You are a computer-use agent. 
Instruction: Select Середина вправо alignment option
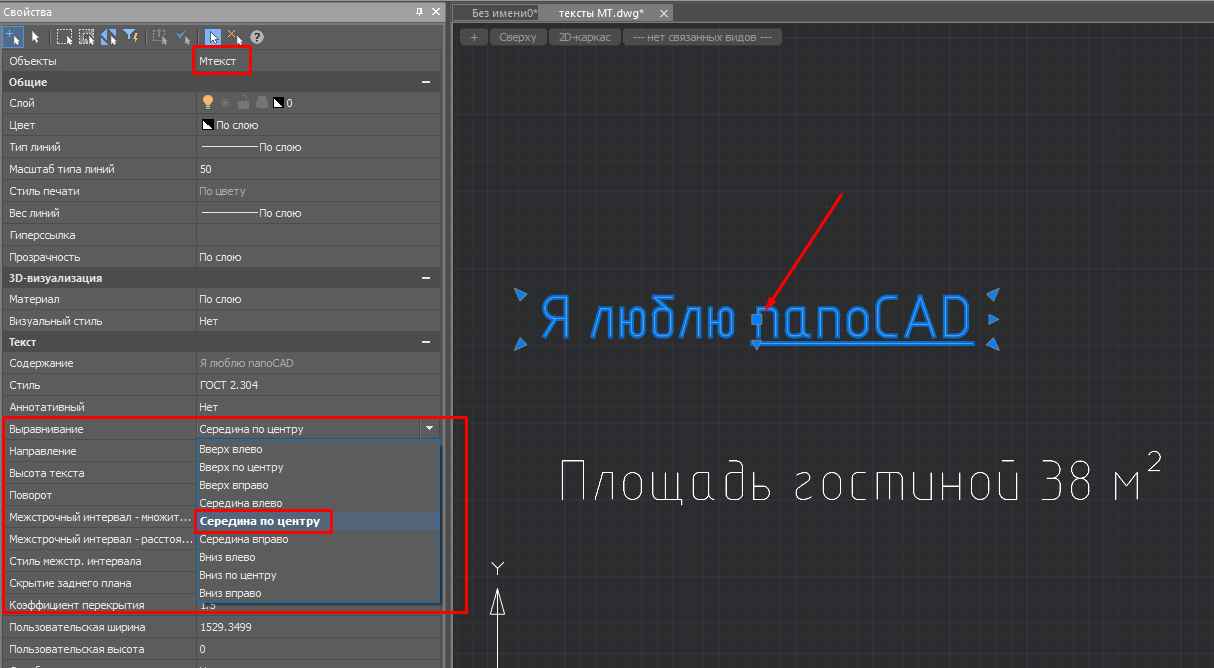tap(244, 539)
